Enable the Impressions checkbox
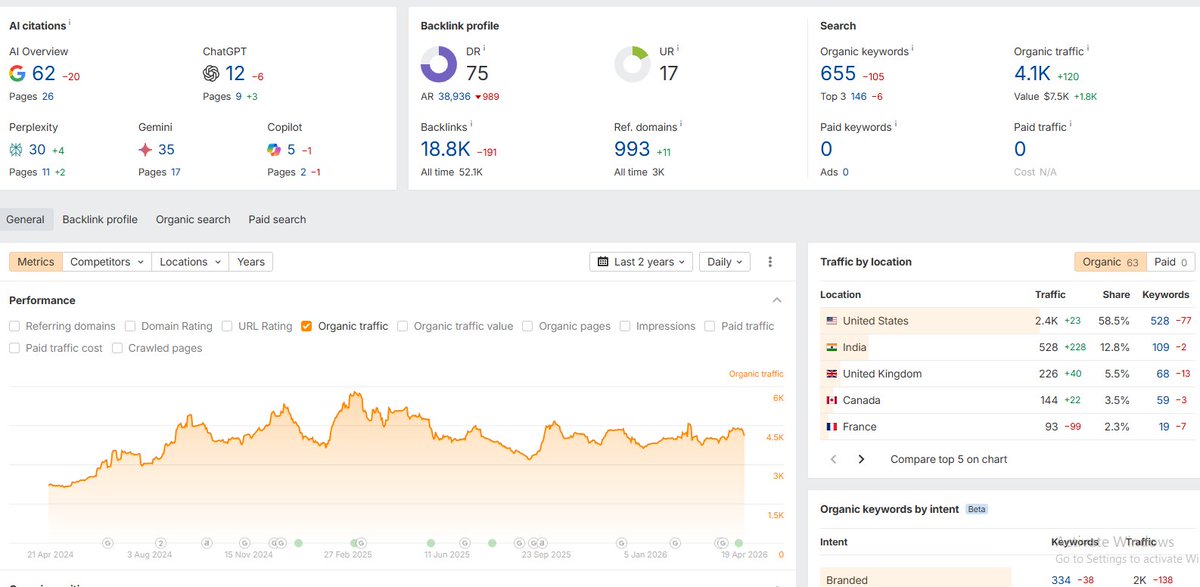Image resolution: width=1200 pixels, height=587 pixels. 625,326
